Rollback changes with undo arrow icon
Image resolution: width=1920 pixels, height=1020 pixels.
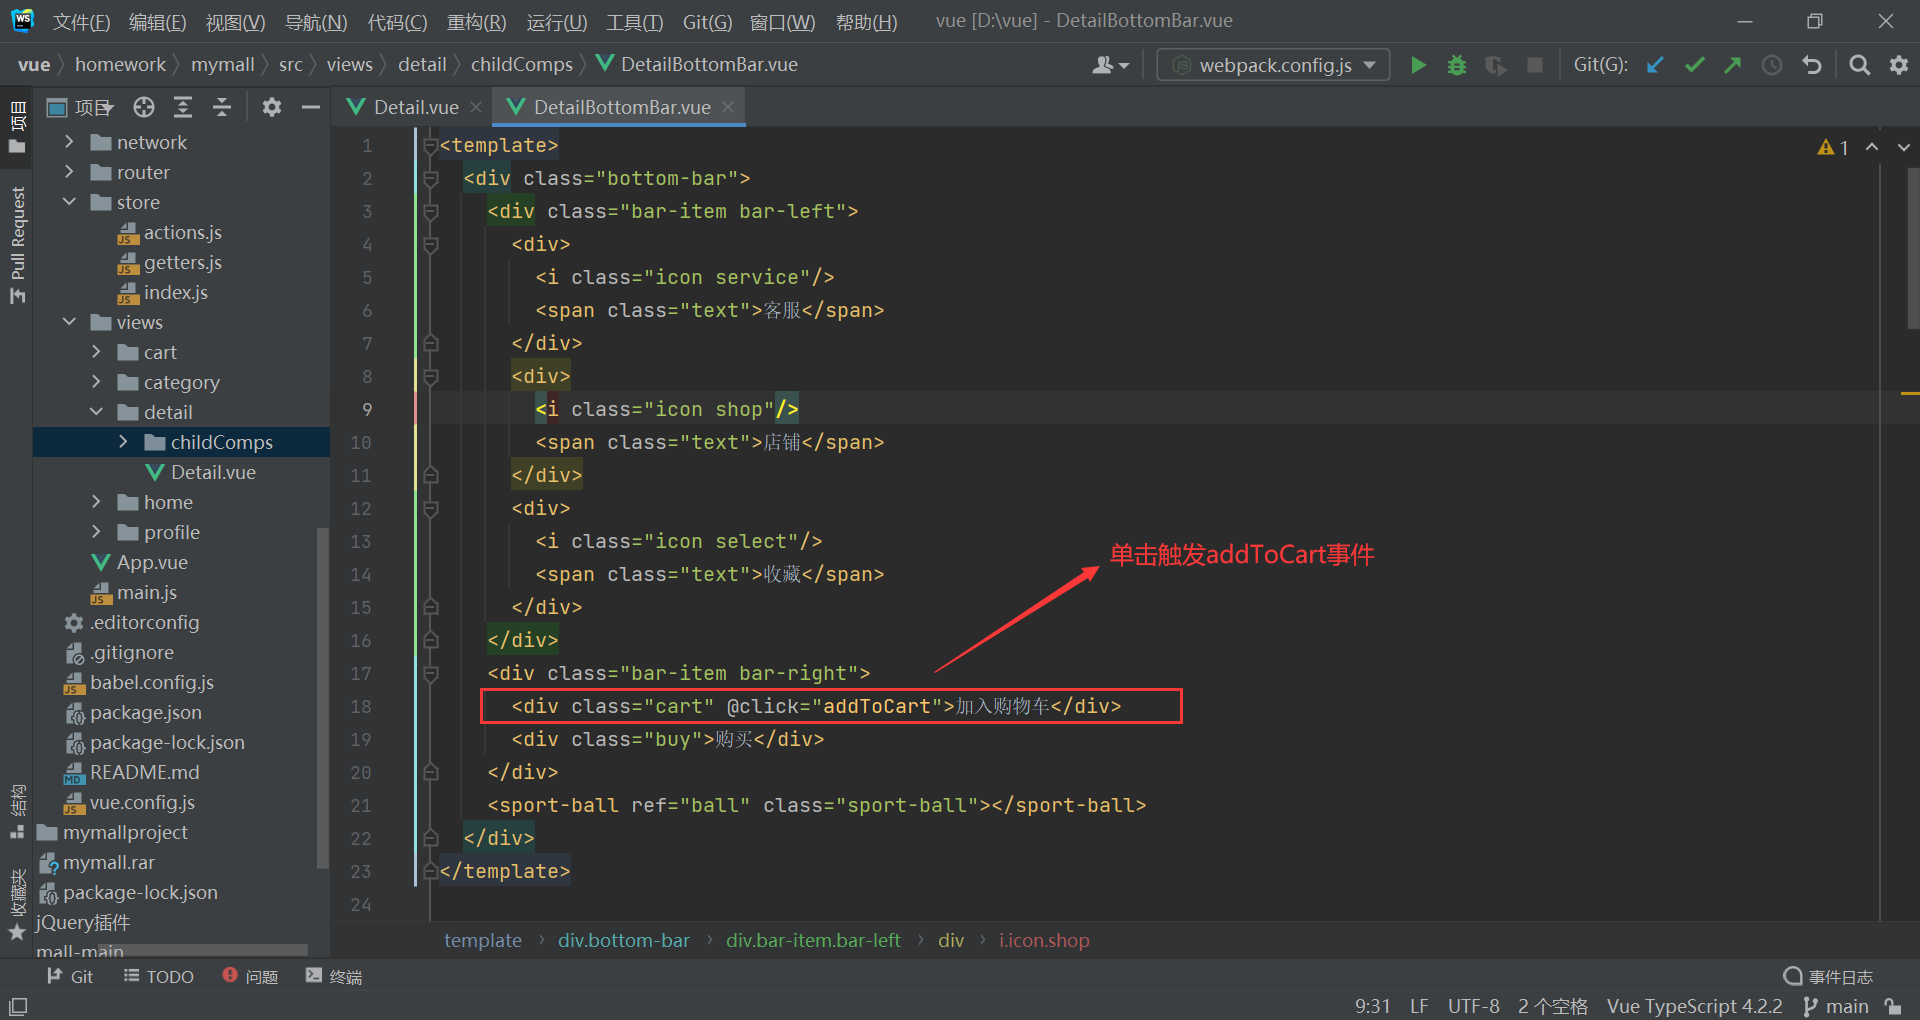click(x=1811, y=65)
